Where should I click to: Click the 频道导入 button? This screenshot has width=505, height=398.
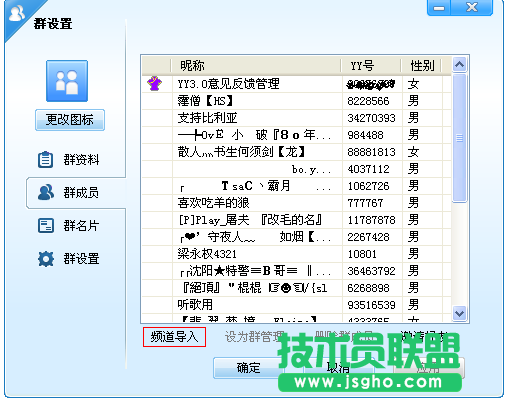174,337
